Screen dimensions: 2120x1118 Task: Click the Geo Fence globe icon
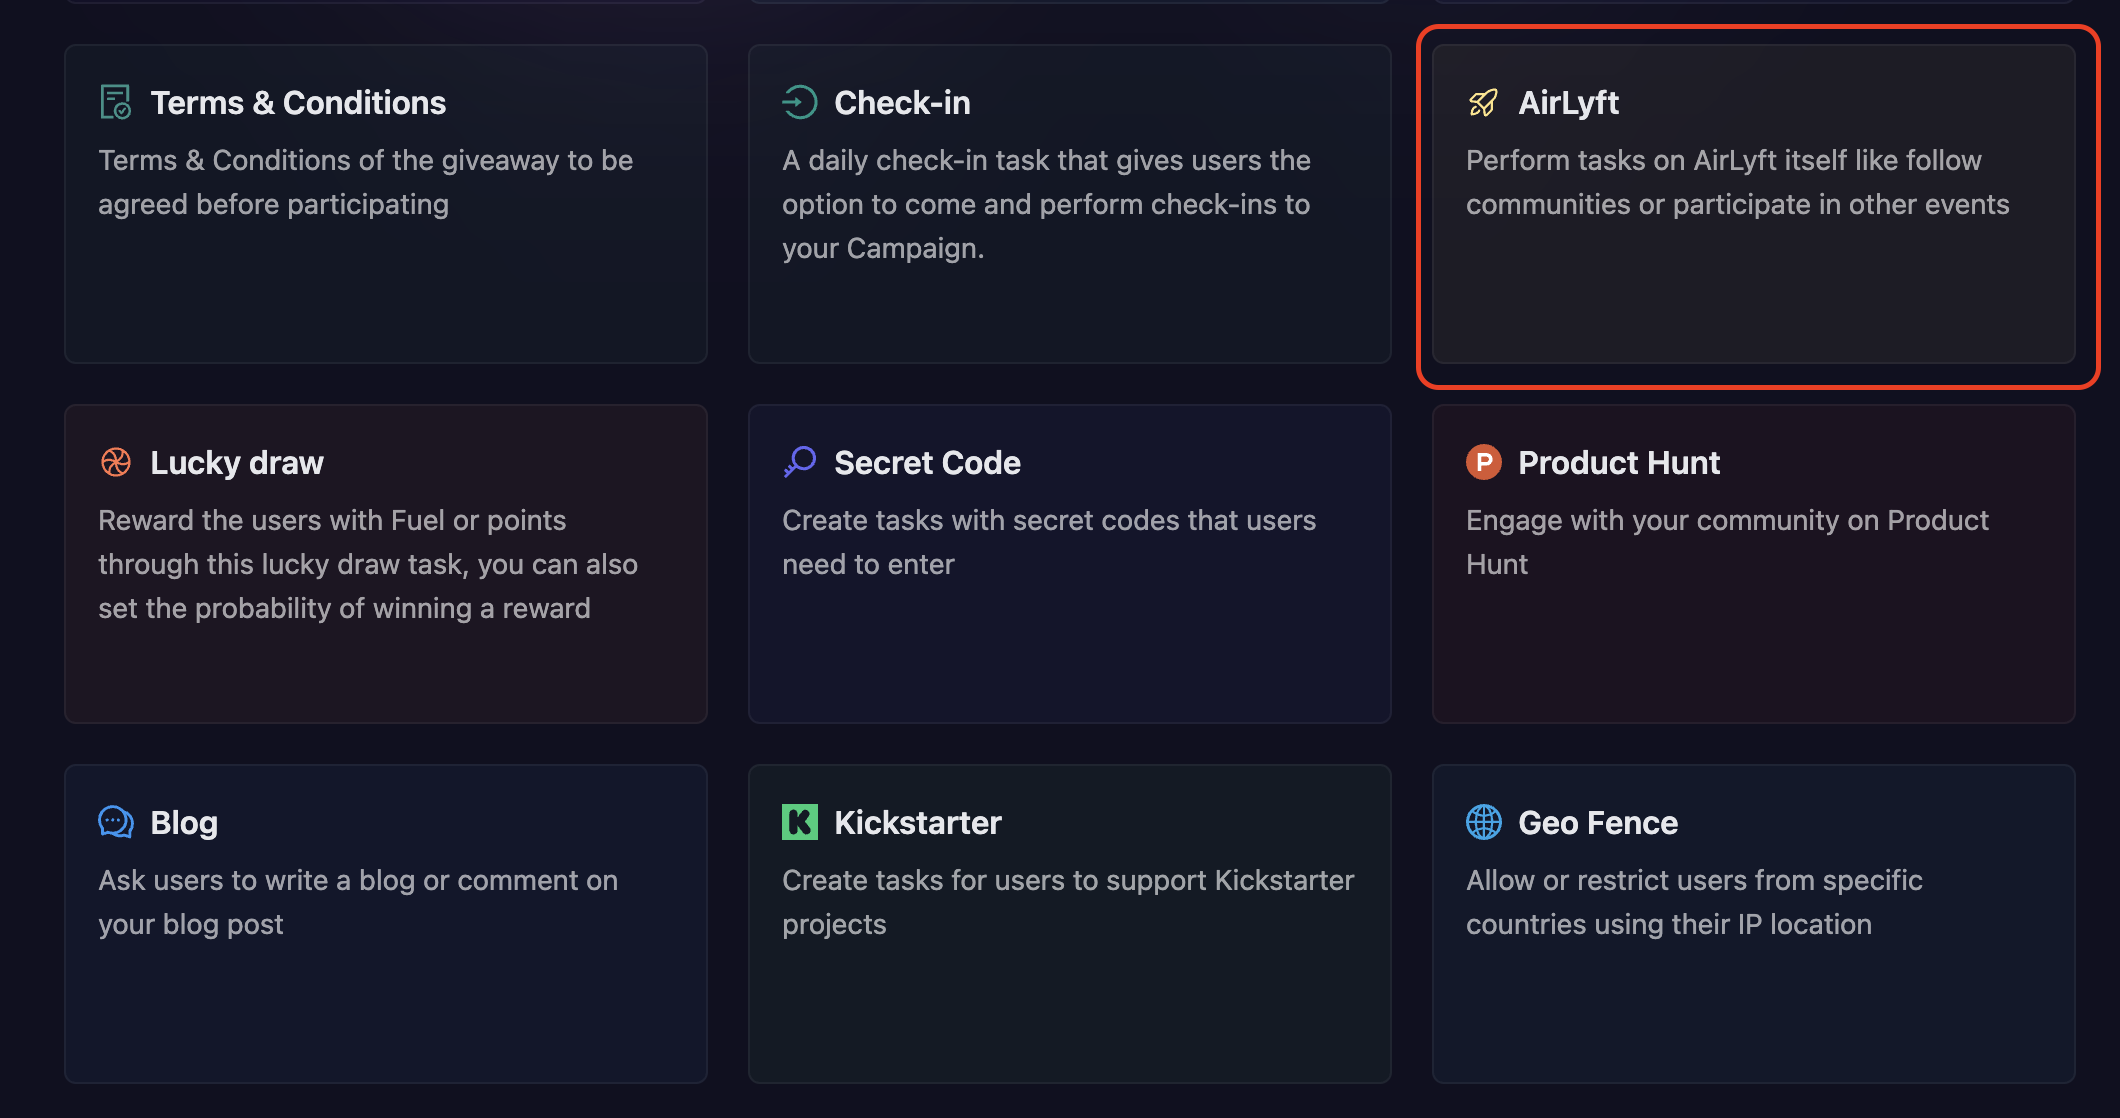pyautogui.click(x=1483, y=821)
